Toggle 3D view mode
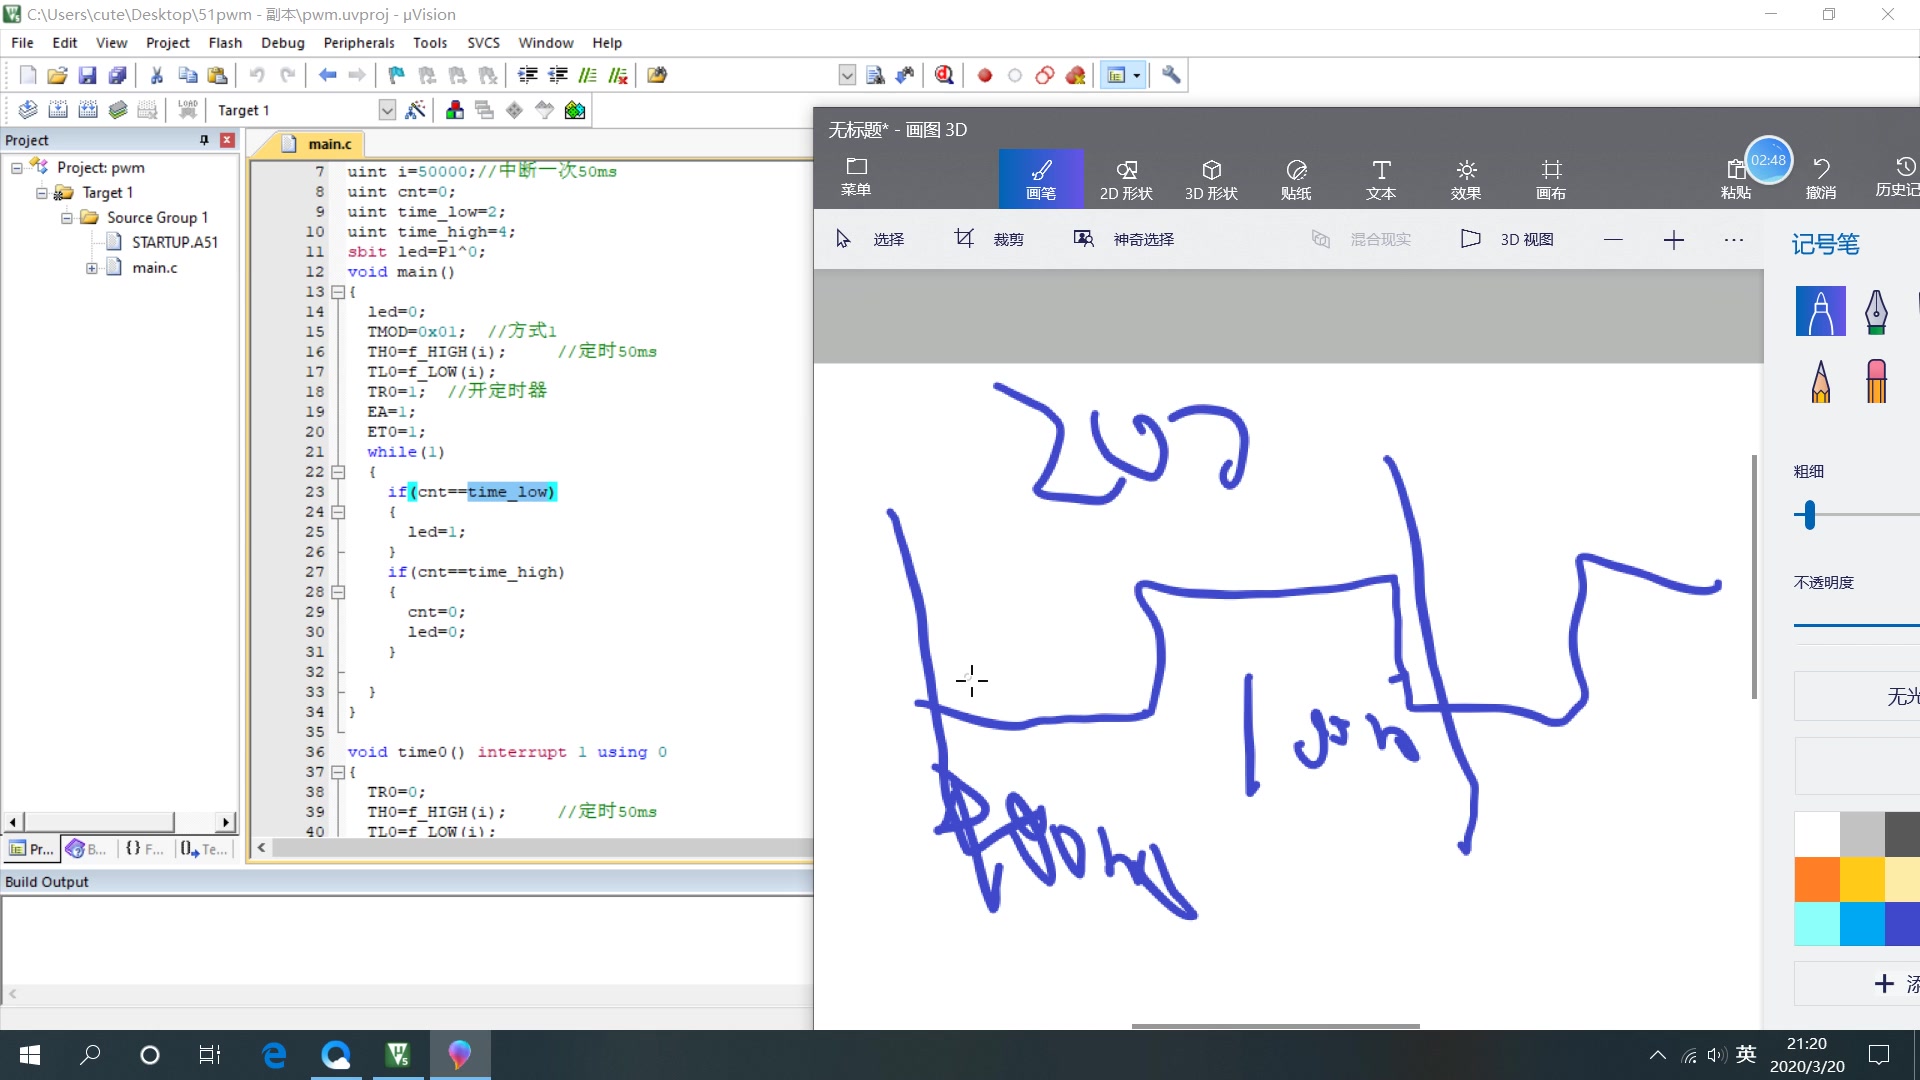 point(1508,239)
